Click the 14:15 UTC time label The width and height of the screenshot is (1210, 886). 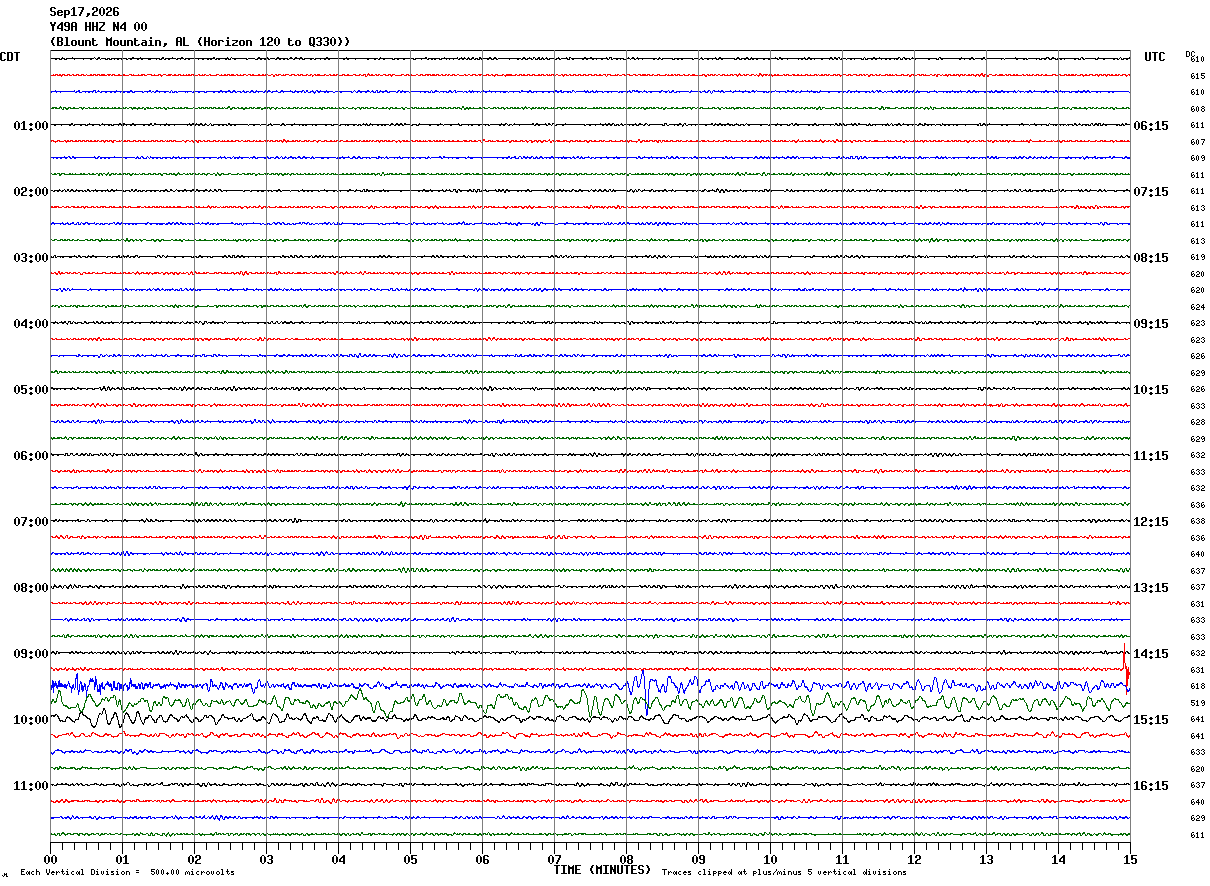(1151, 654)
